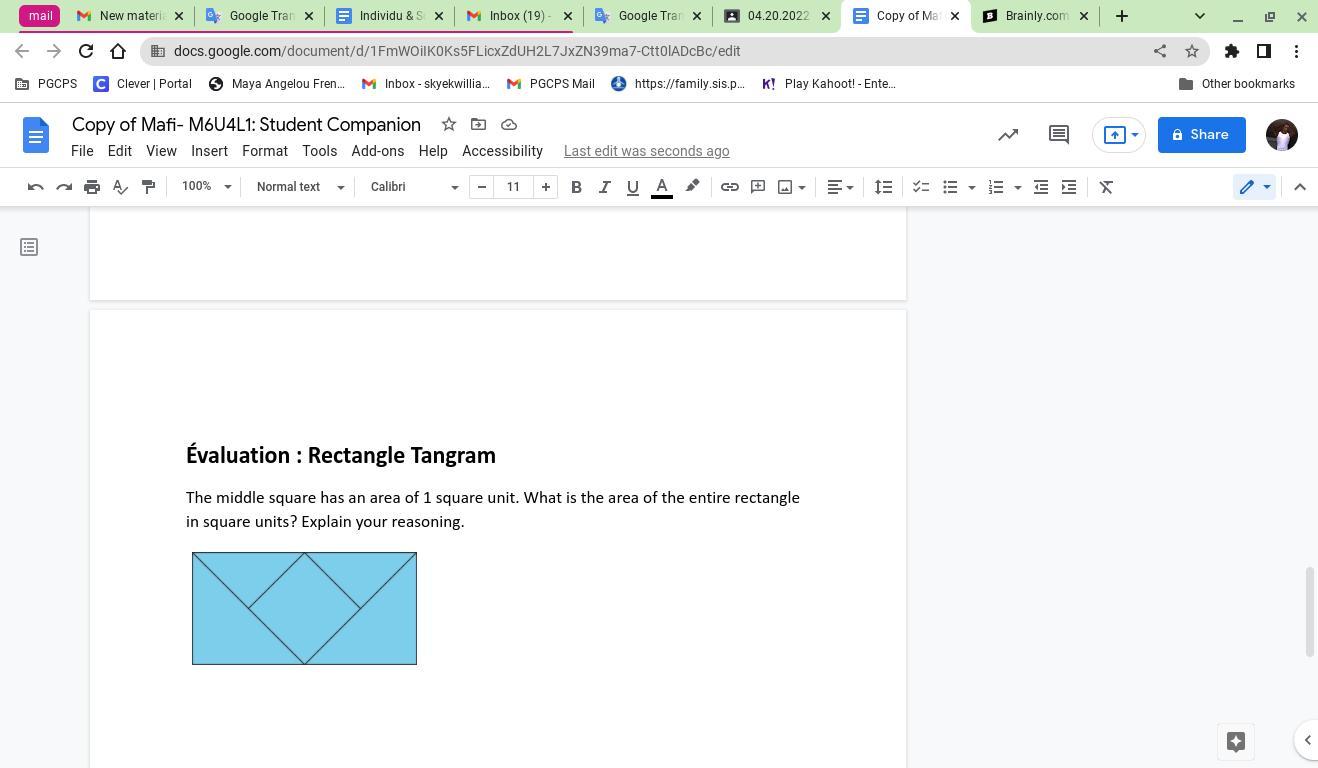Open comment history icon
This screenshot has height=768, width=1318.
point(1058,135)
